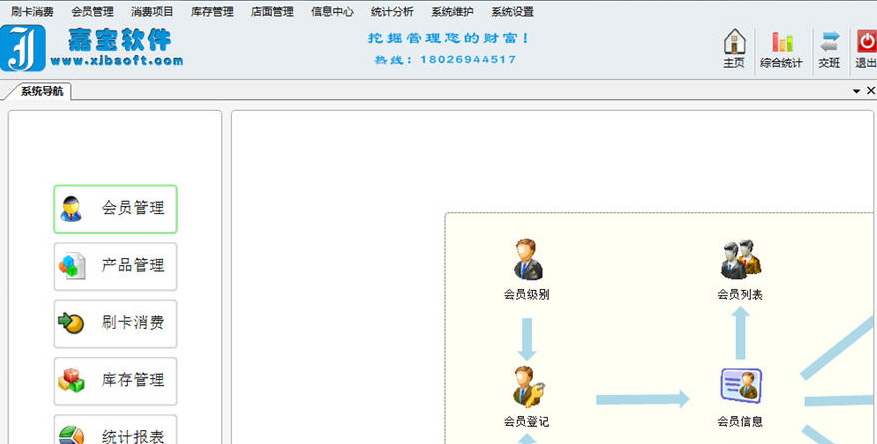Open the 刷卡消费 menu
Viewport: 877px width, 444px height.
tap(32, 11)
